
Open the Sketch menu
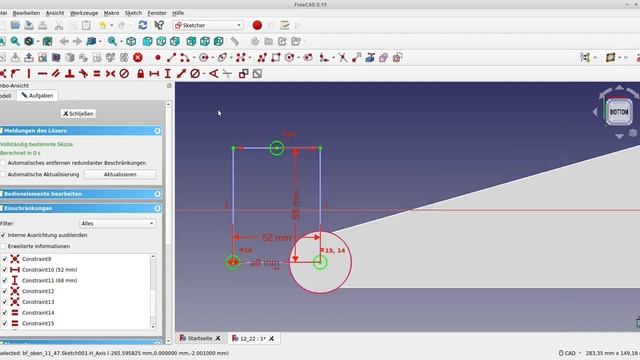point(133,13)
